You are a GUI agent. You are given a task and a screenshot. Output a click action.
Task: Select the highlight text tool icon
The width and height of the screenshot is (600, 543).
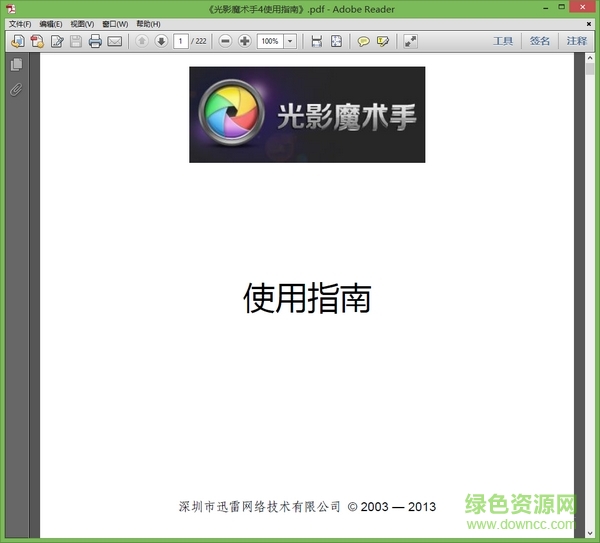point(383,41)
